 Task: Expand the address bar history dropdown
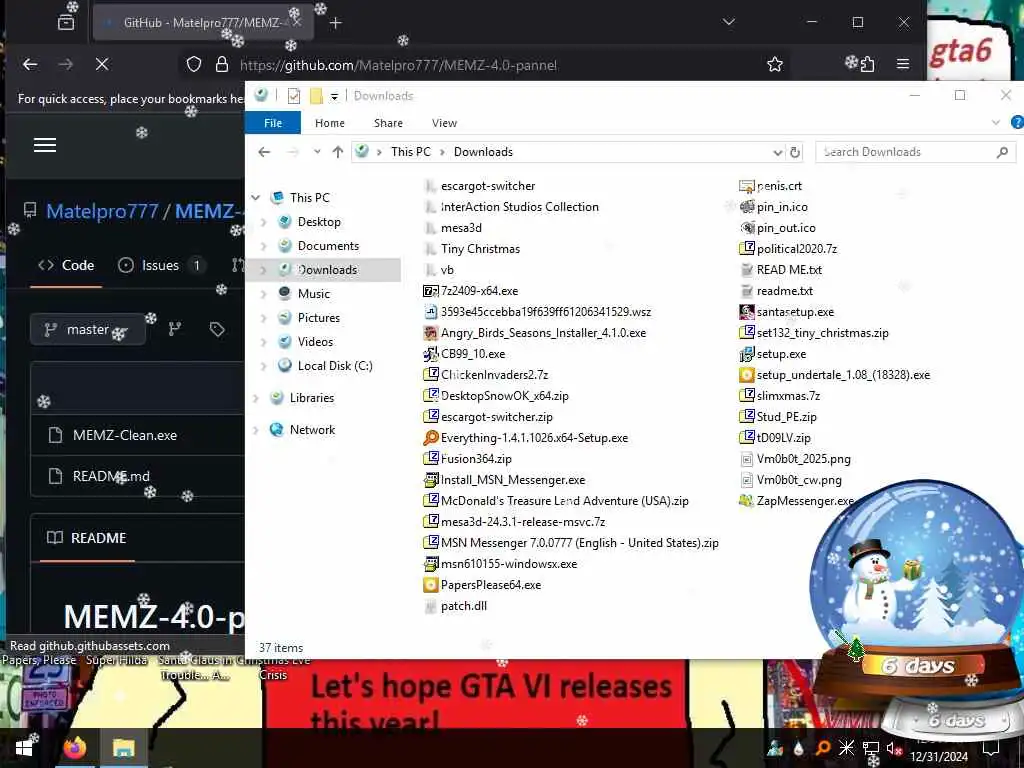click(777, 152)
